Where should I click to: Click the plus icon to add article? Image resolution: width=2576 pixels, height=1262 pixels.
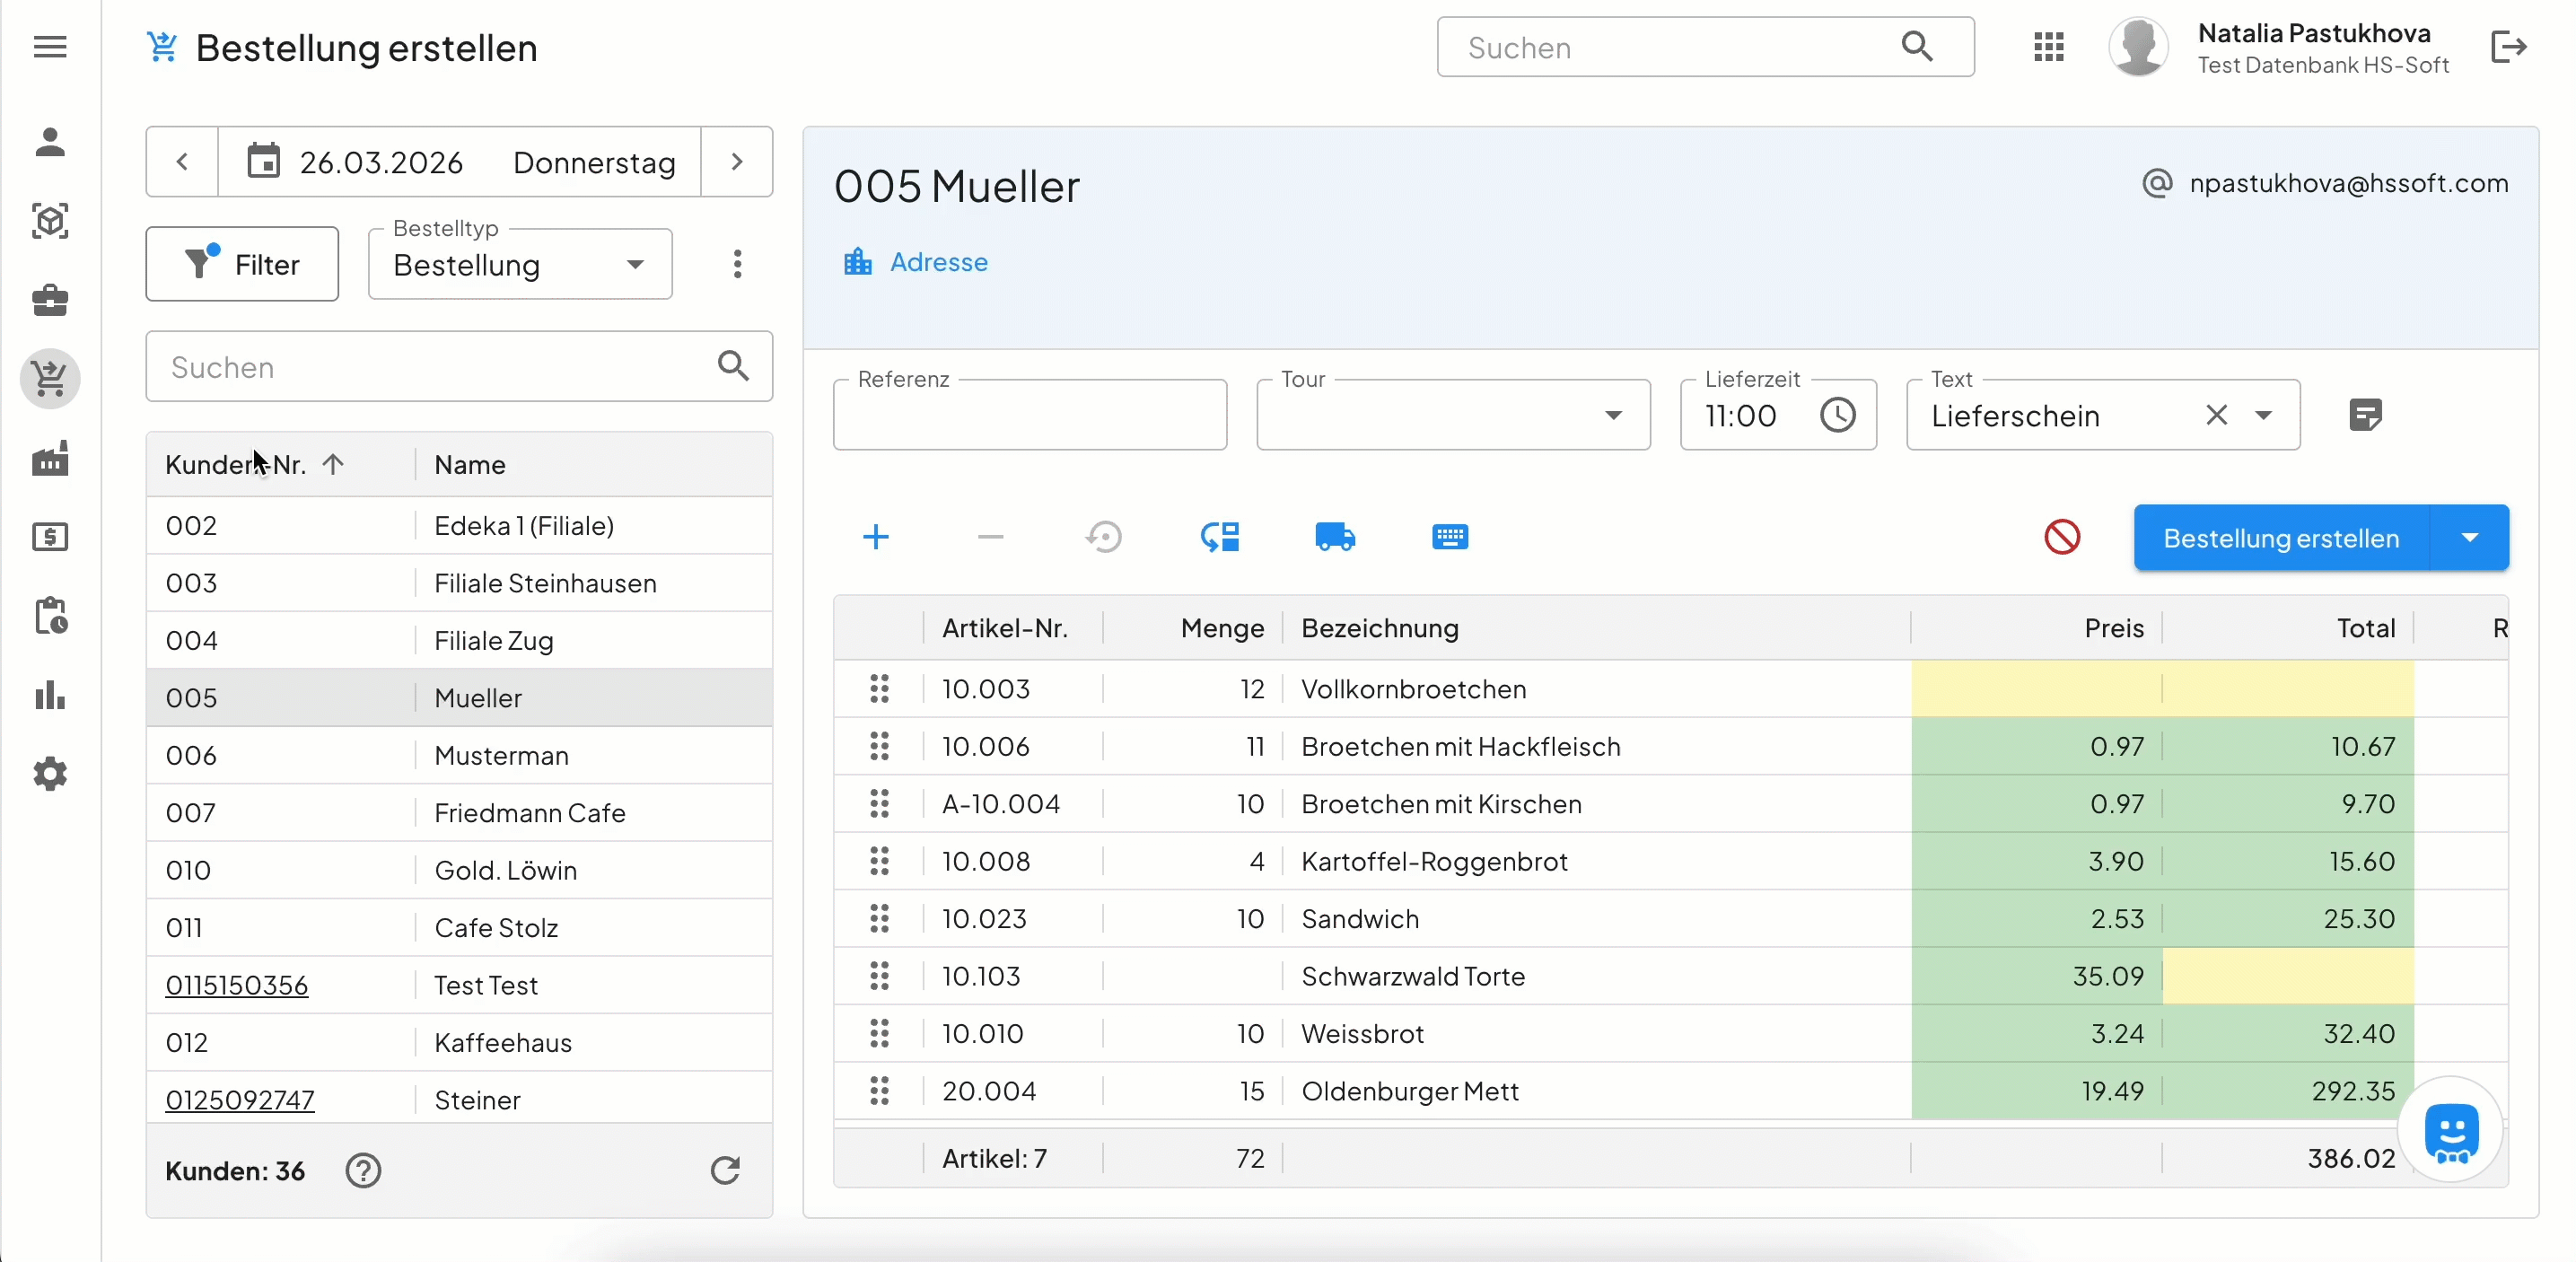(x=875, y=537)
